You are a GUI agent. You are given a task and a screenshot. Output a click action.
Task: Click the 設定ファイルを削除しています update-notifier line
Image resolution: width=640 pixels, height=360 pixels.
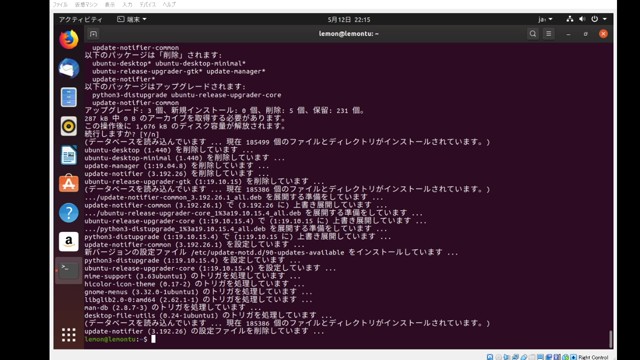coord(204,331)
